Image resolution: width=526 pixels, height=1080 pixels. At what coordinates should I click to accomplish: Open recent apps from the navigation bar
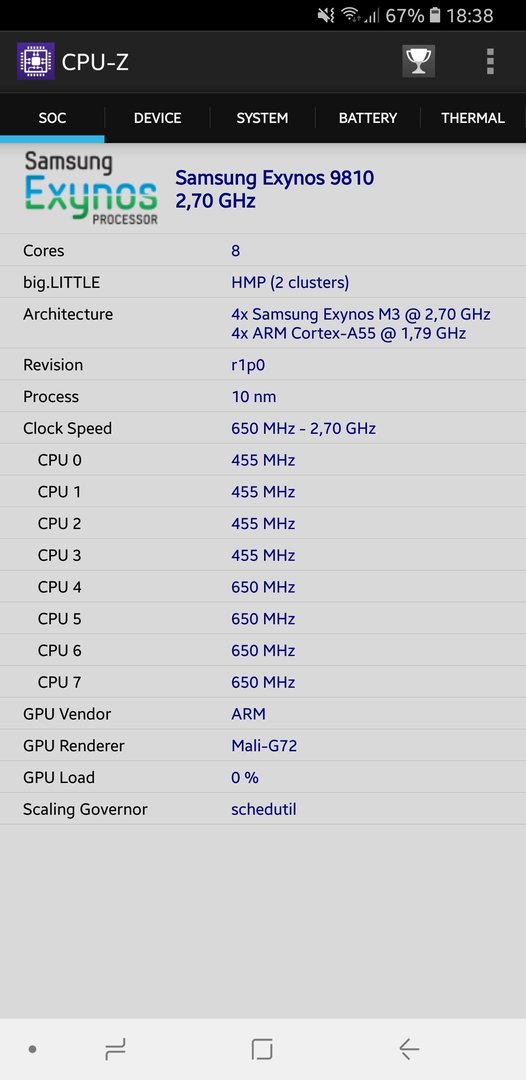coord(116,1049)
